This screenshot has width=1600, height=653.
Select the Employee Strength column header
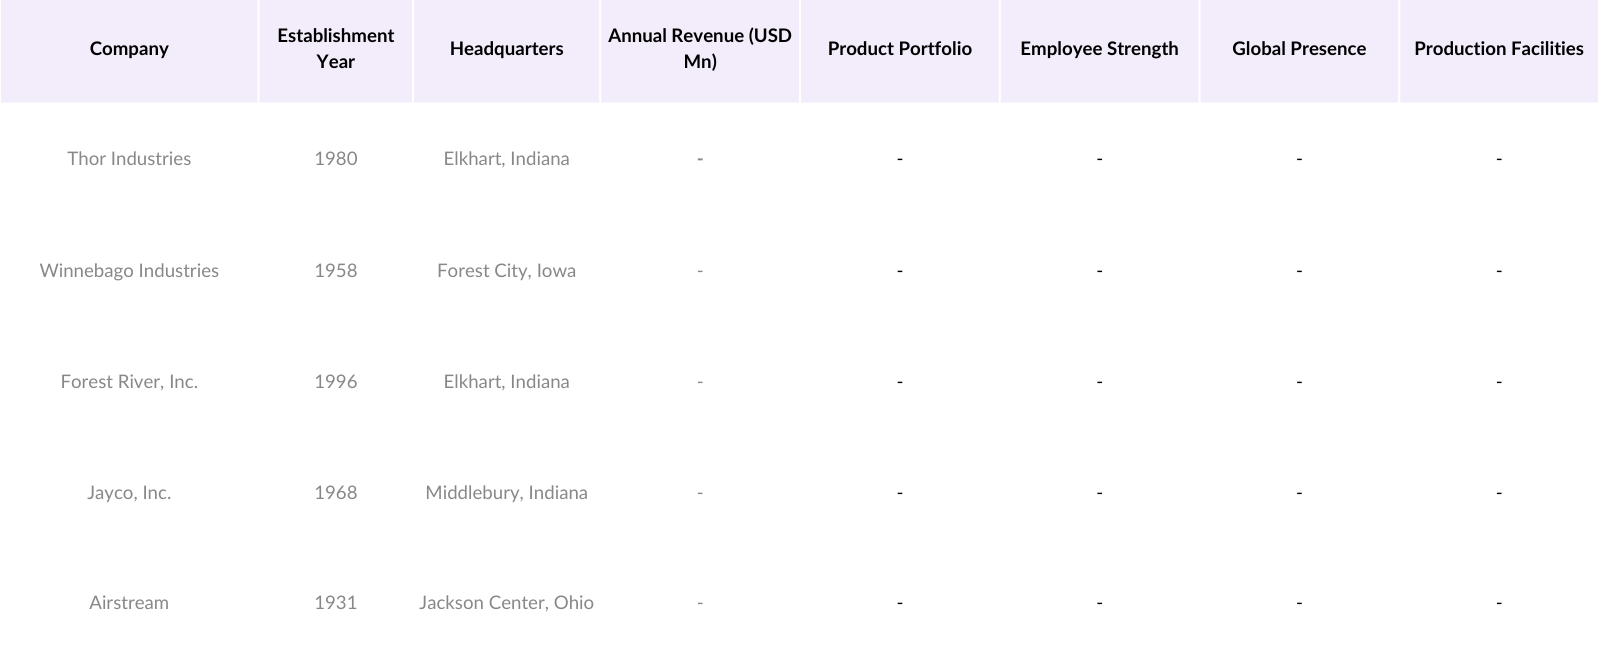(x=1099, y=49)
